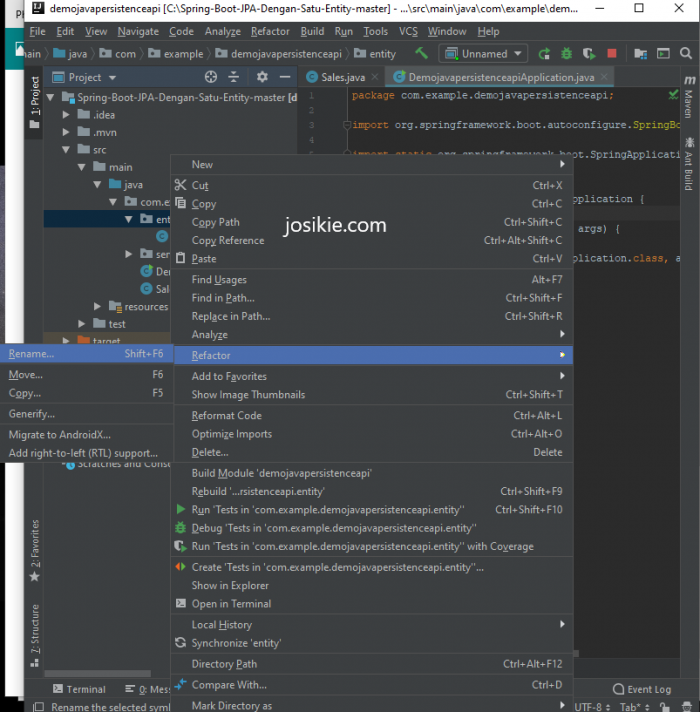The image size is (700, 712).
Task: Click Collapse All icon in Project panel
Action: click(x=233, y=77)
